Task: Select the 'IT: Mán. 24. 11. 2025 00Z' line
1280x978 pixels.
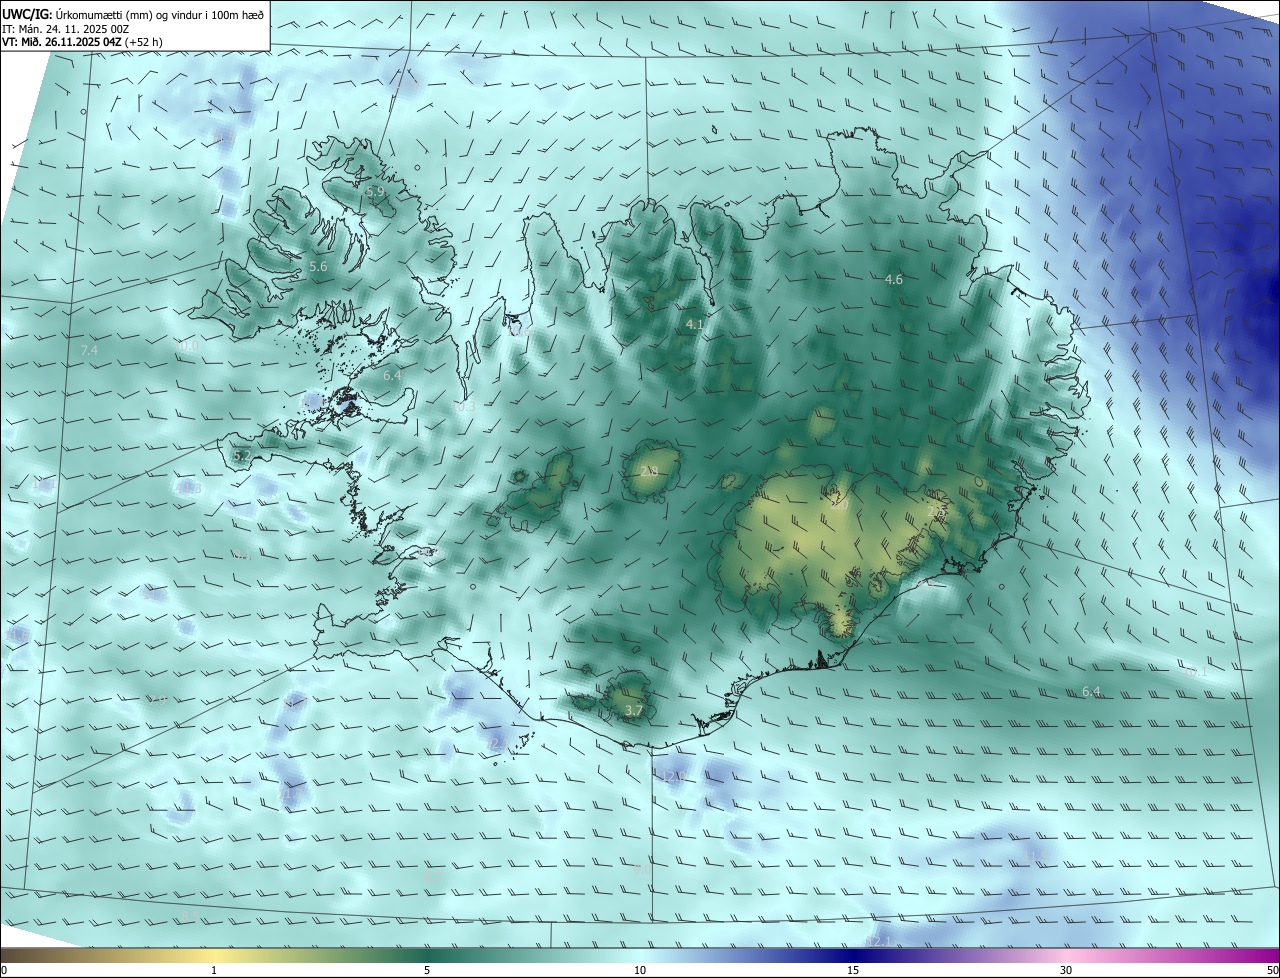Action: point(64,29)
